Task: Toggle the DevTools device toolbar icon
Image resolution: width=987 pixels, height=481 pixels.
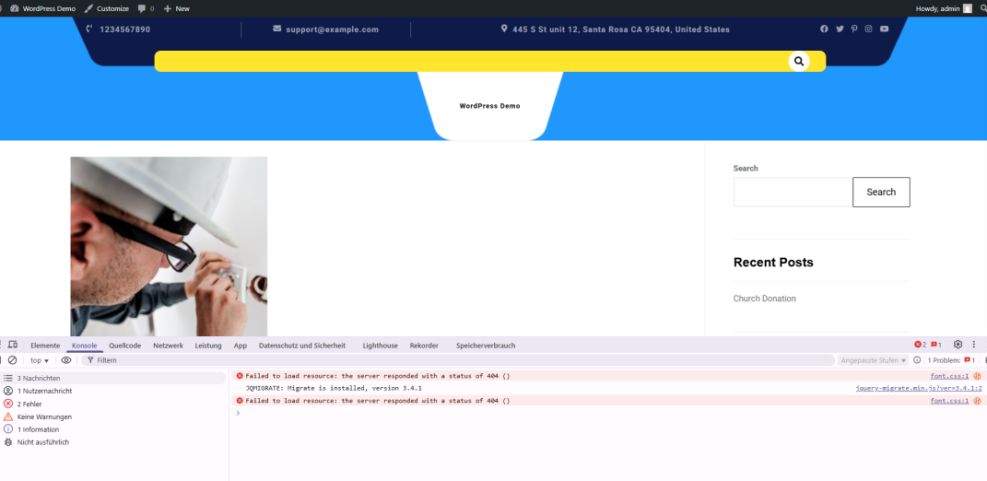Action: pyautogui.click(x=13, y=345)
